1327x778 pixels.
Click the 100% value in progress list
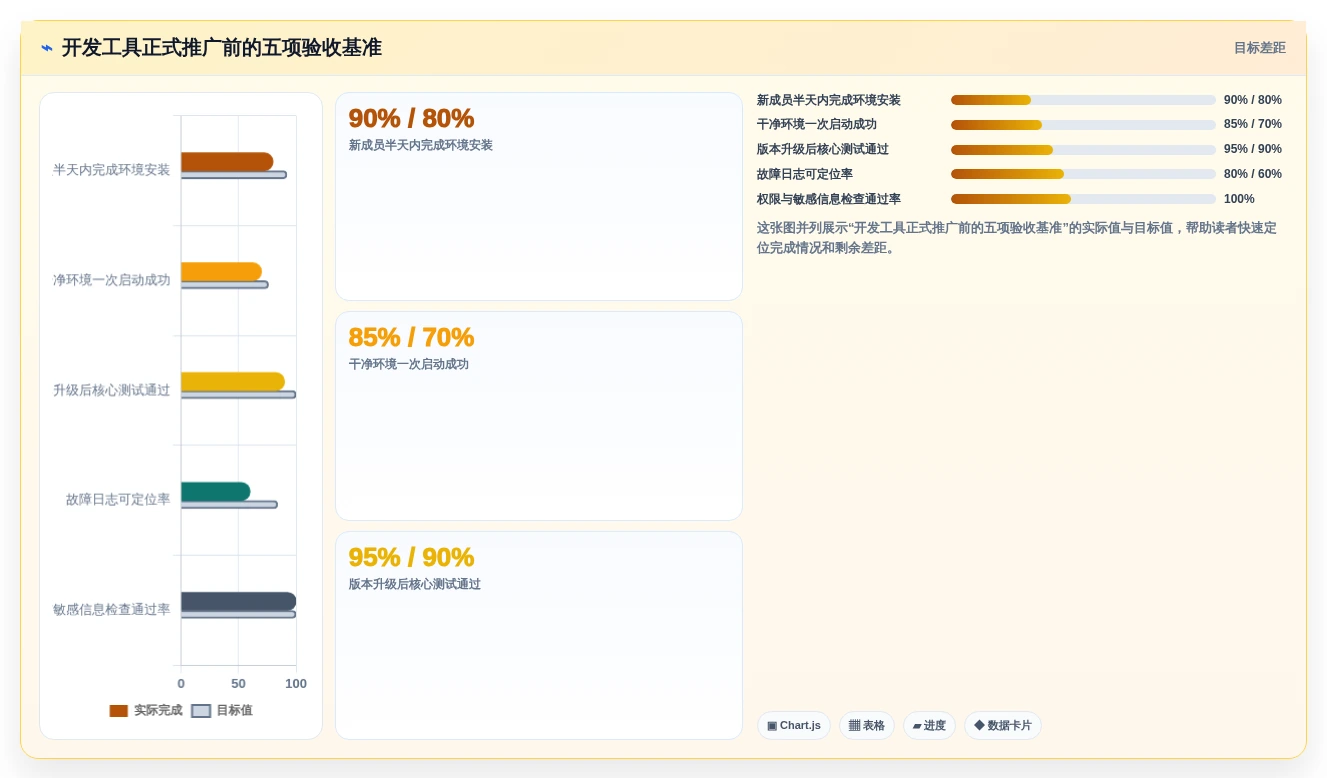tap(1239, 199)
